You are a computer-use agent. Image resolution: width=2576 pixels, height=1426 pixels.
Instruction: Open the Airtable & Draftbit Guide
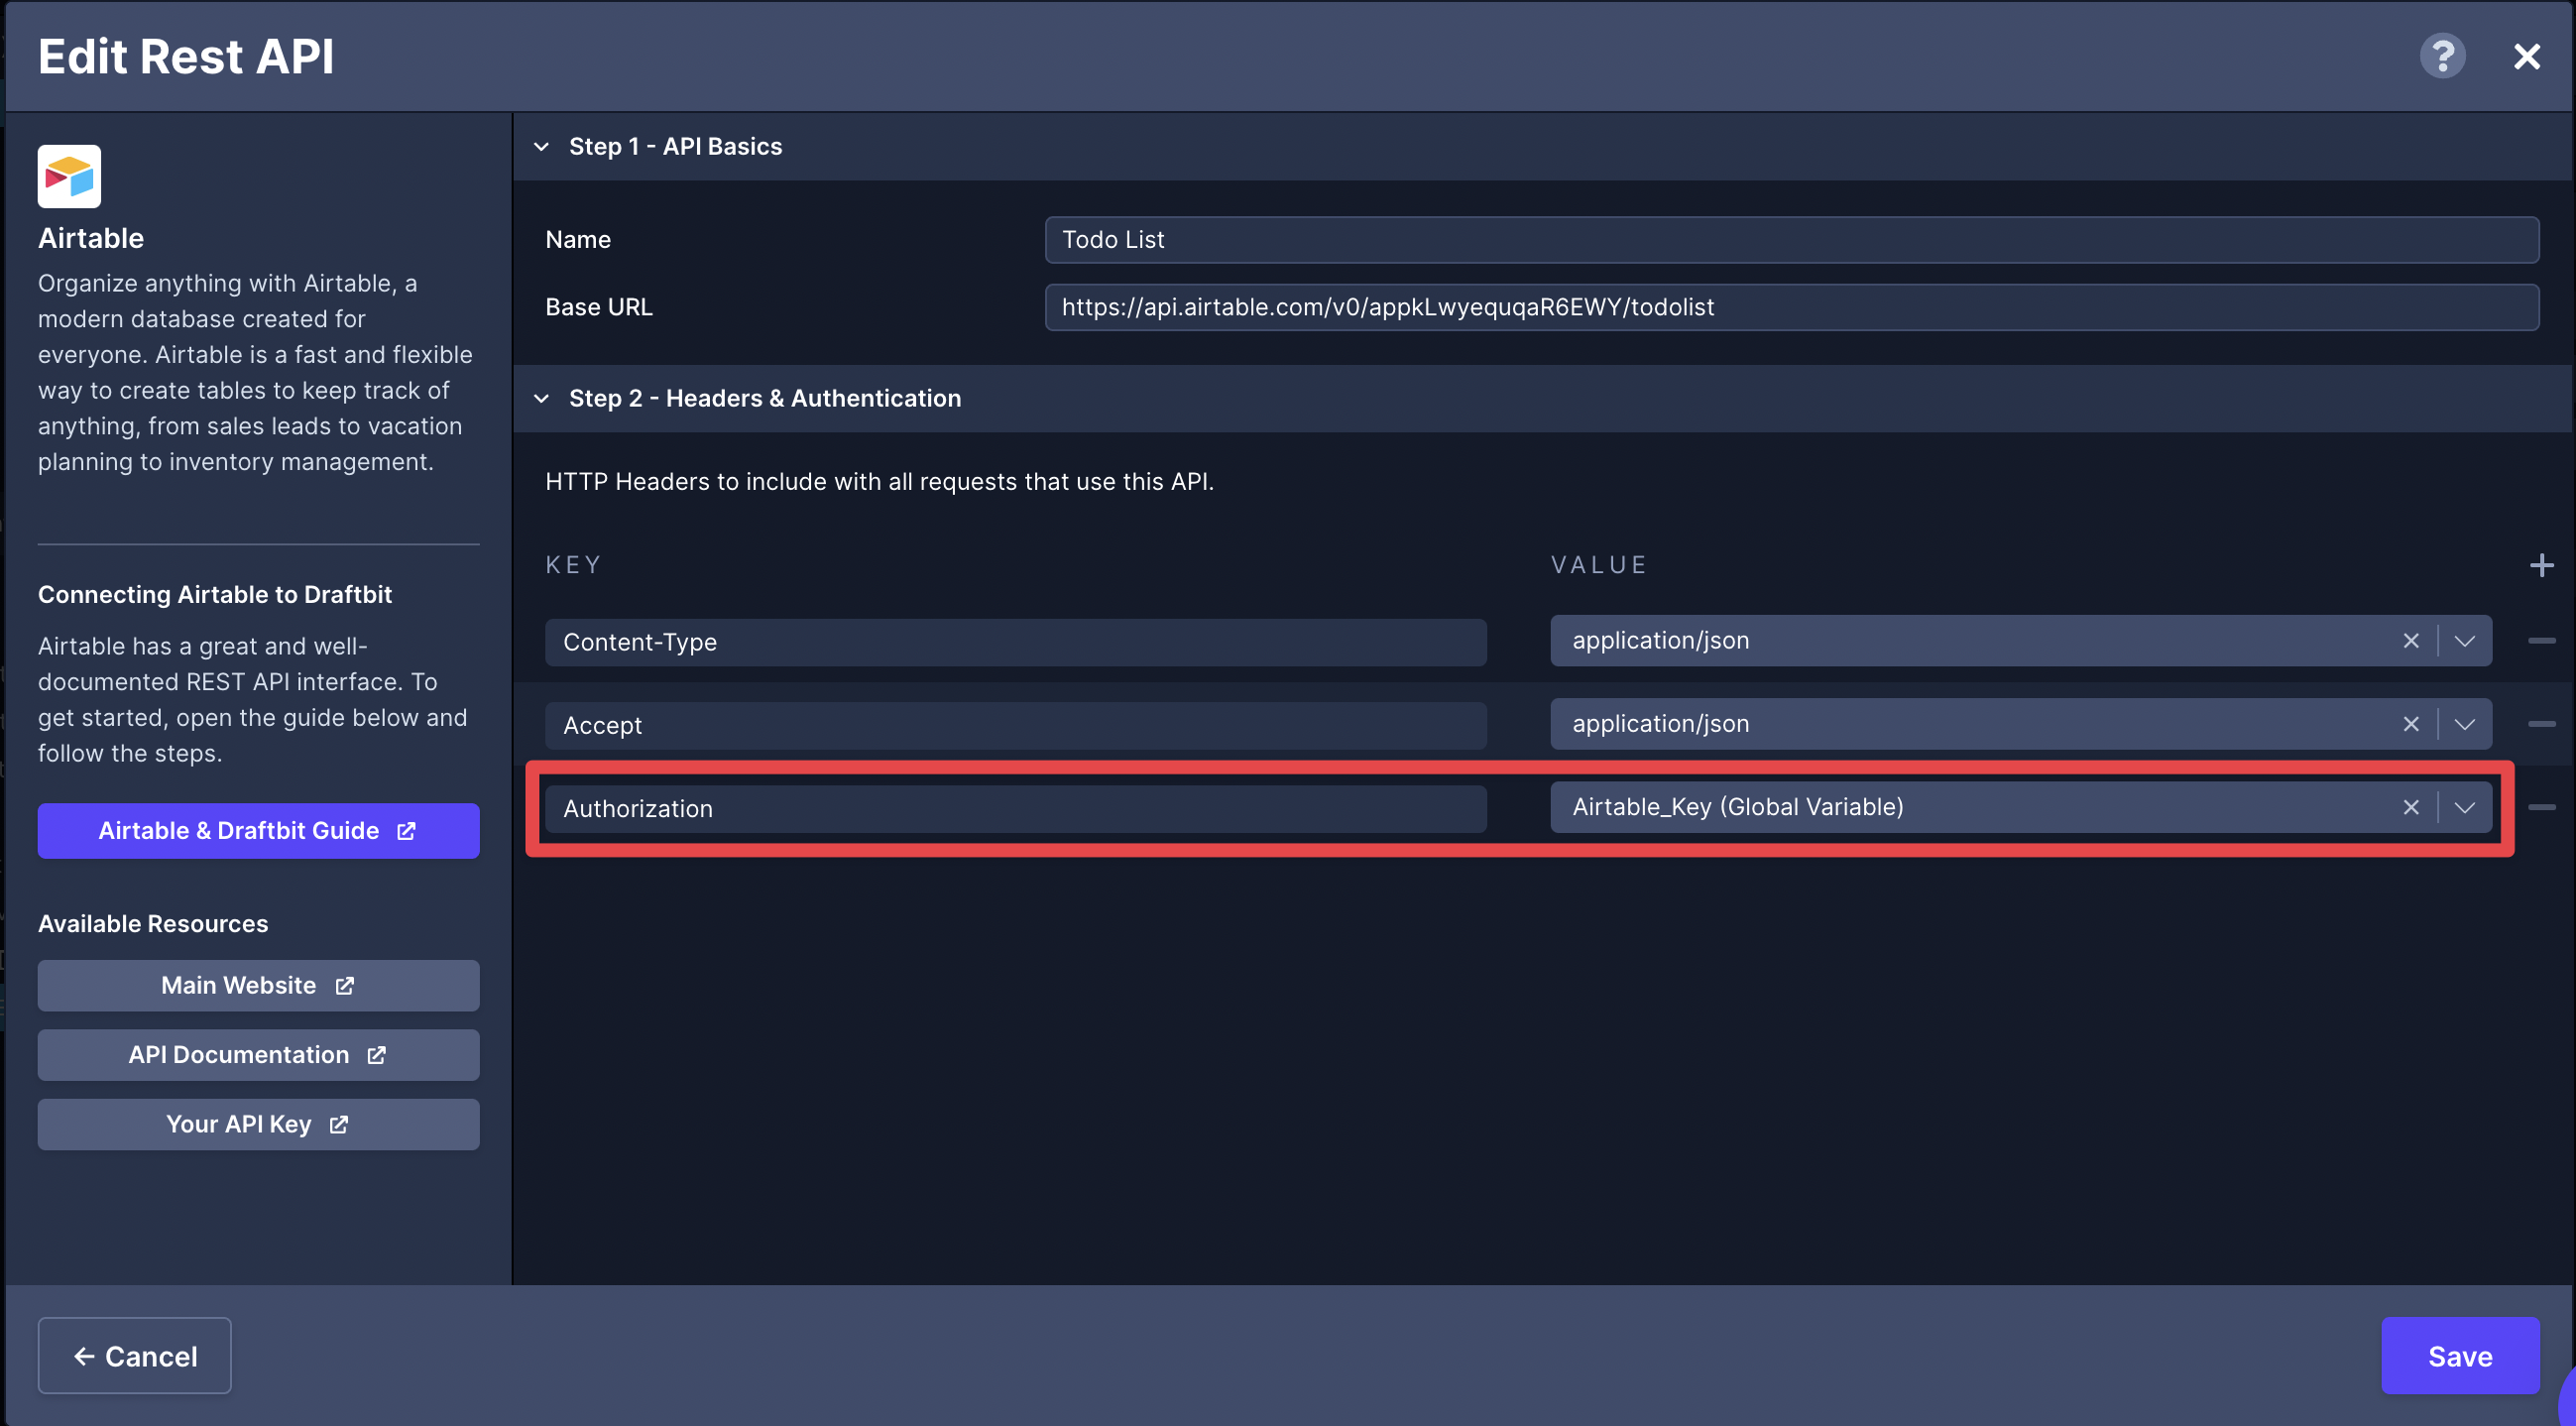[258, 831]
